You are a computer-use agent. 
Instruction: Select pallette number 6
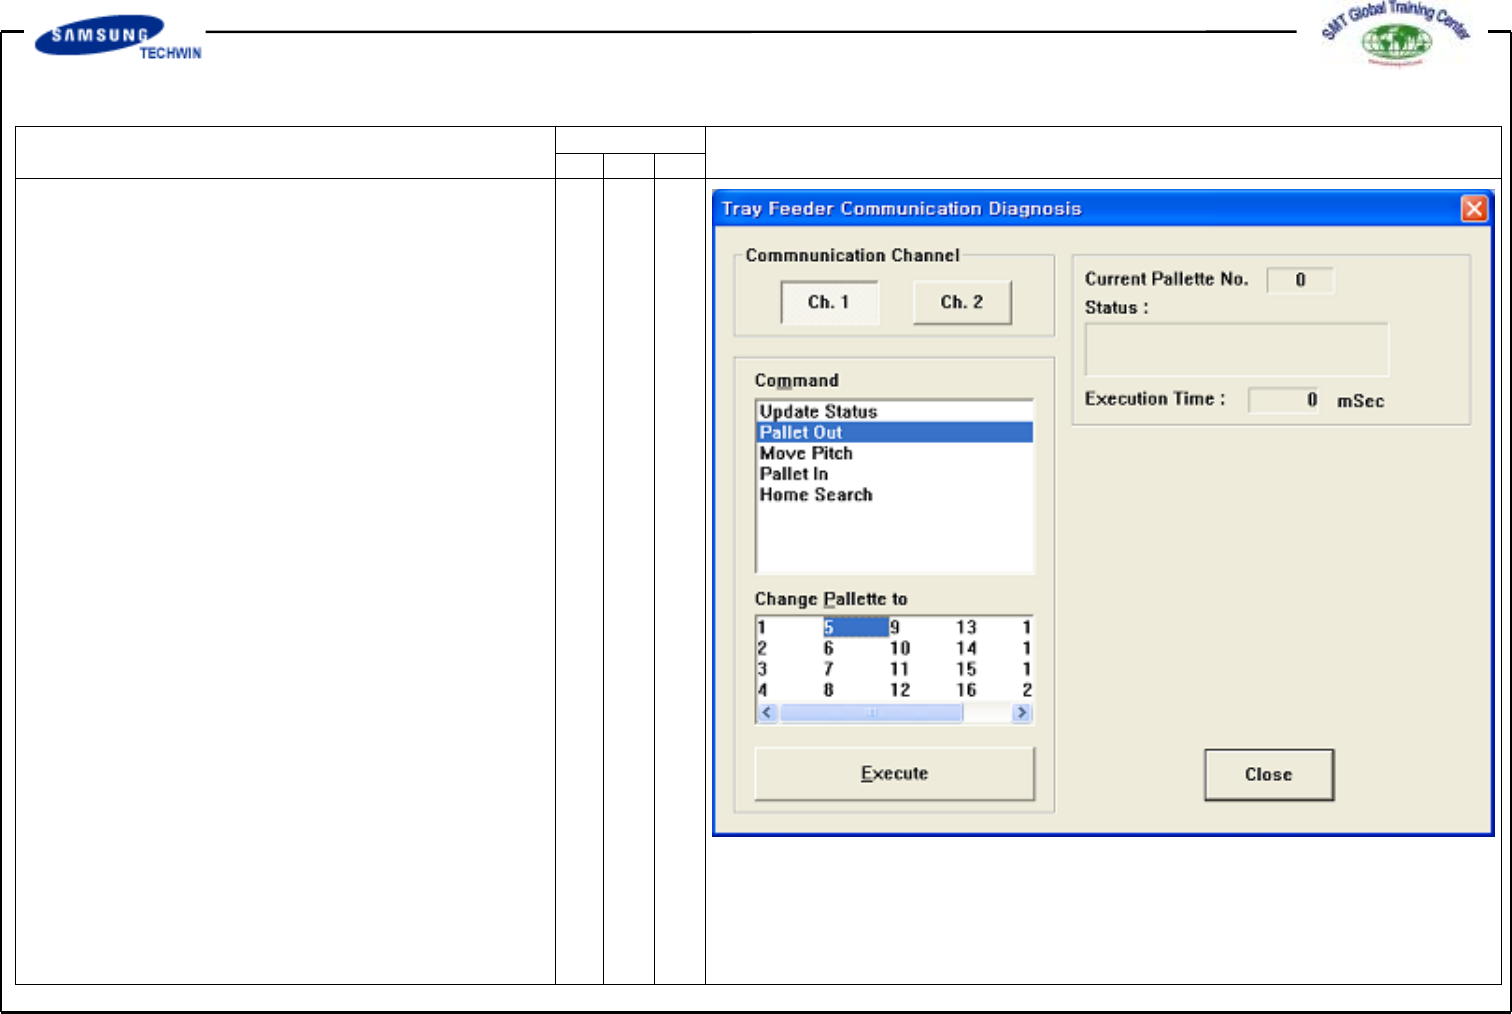tap(828, 648)
